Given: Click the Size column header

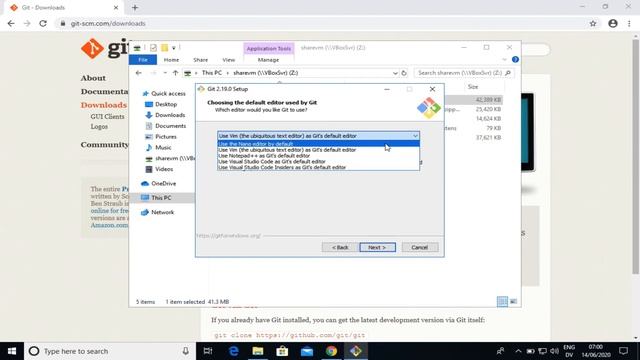Looking at the screenshot, I should point(473,87).
